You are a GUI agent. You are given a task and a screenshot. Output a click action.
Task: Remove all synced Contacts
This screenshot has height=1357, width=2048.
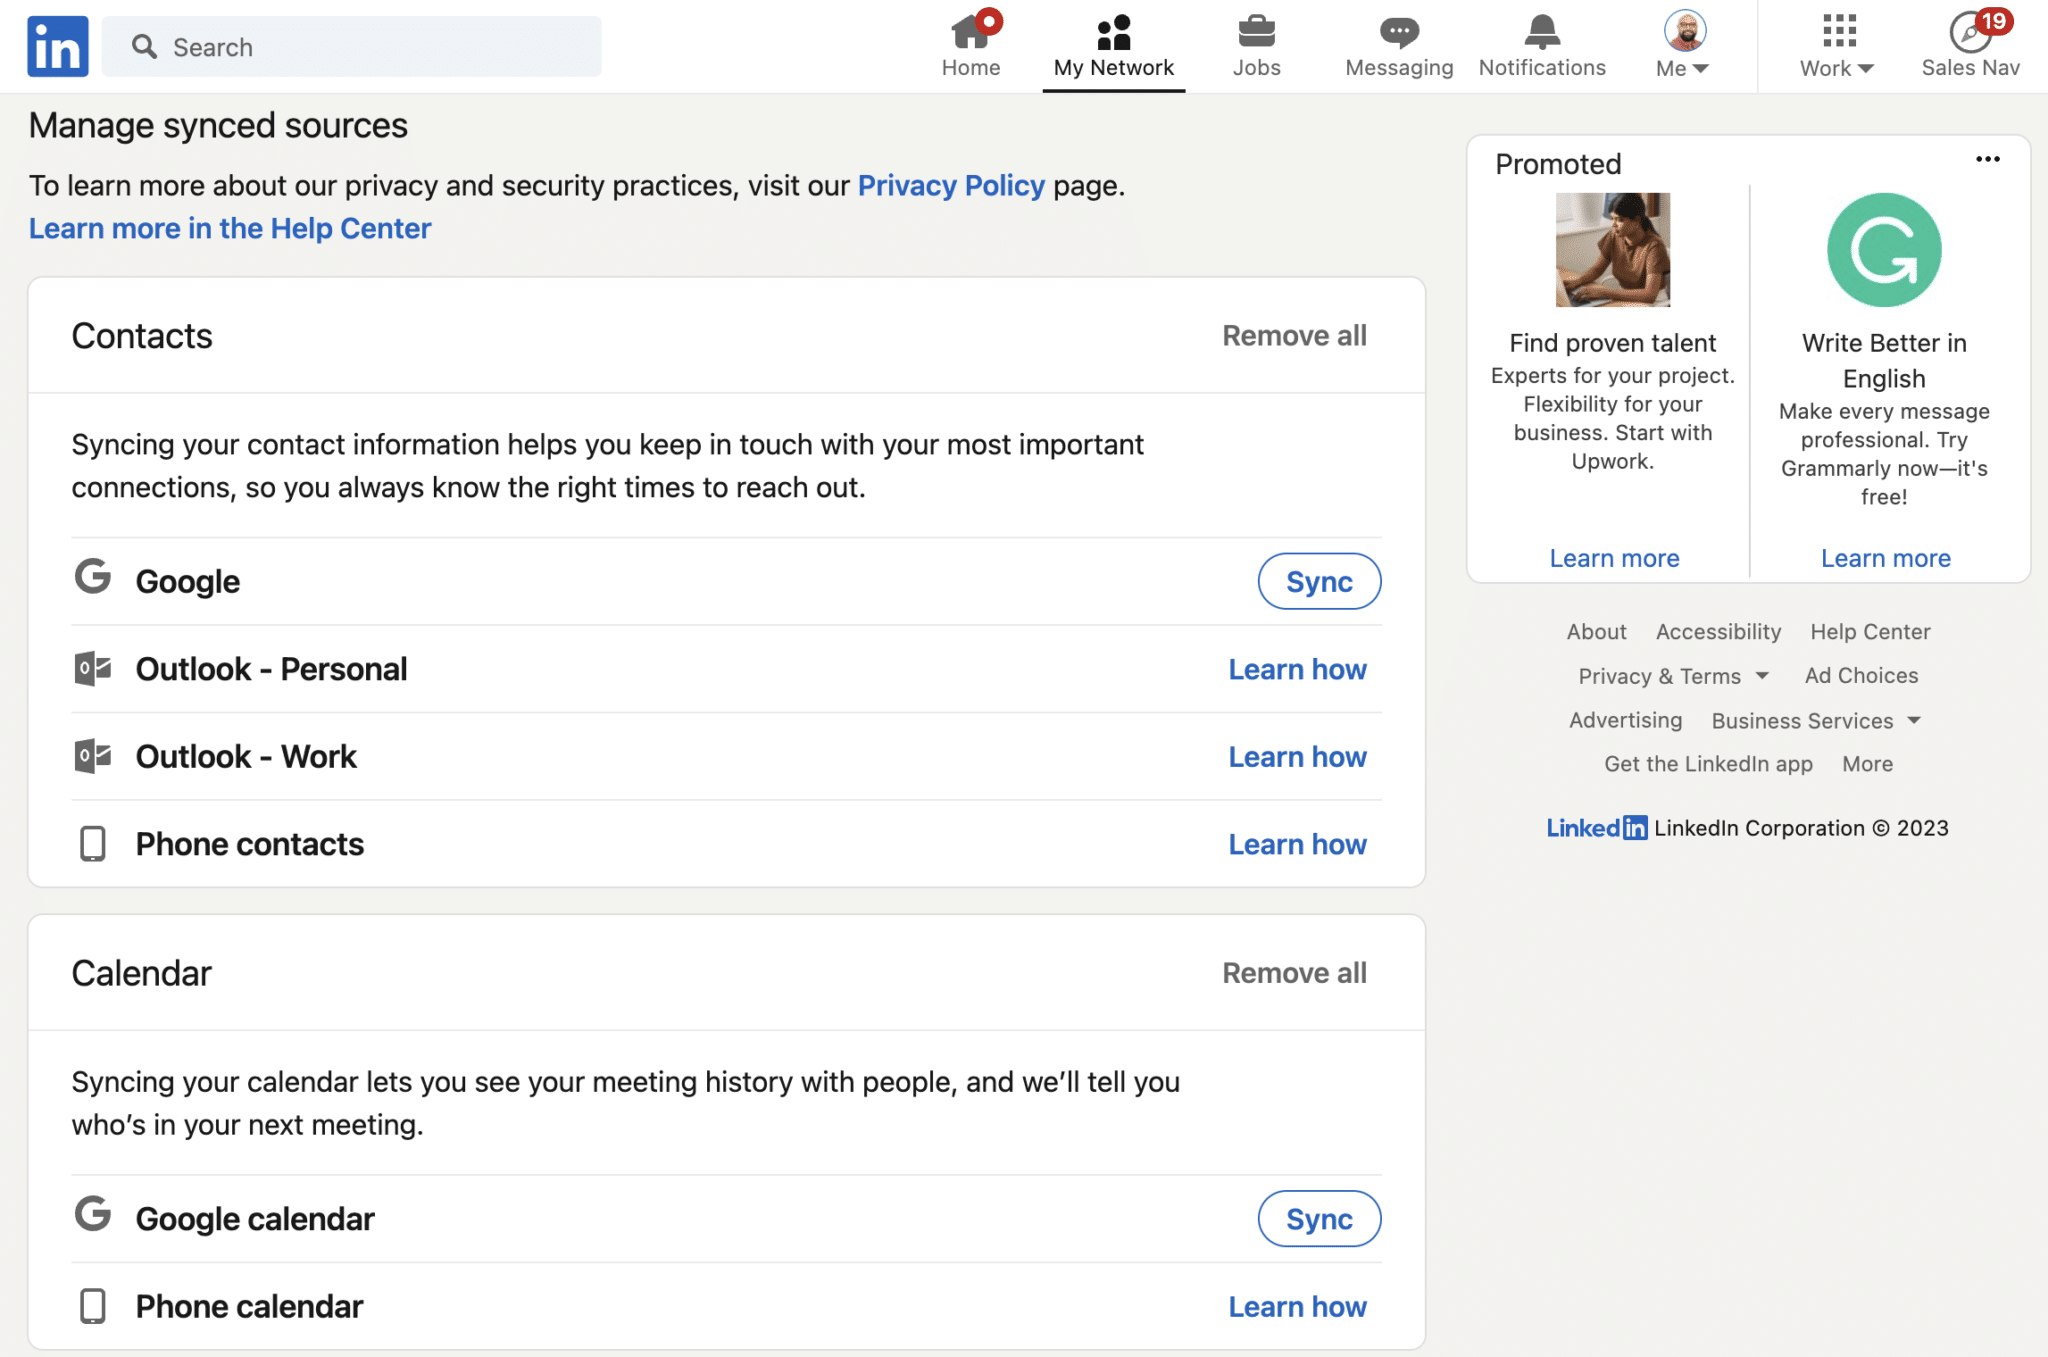click(x=1294, y=336)
